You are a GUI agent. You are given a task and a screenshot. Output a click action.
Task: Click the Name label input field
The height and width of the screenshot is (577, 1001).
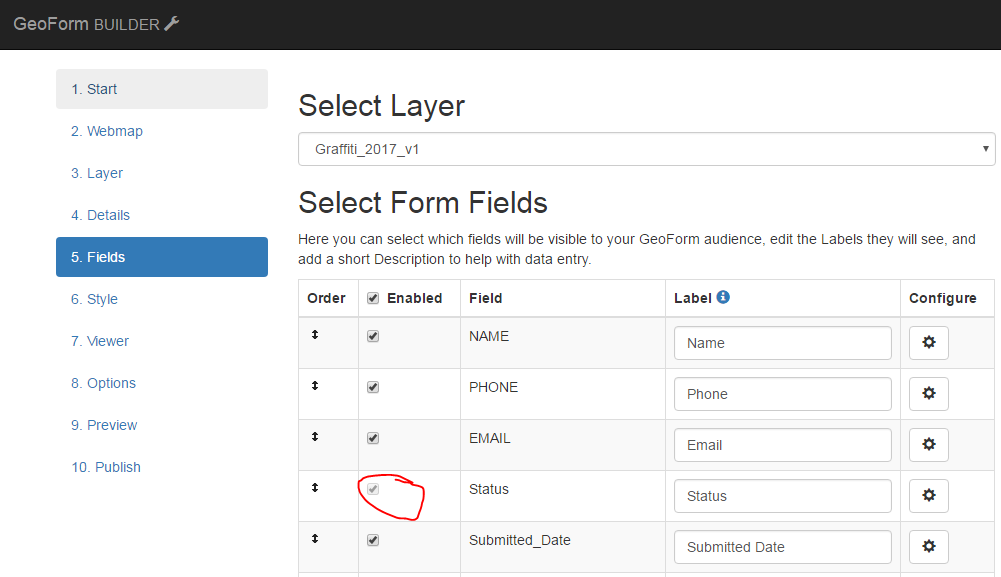click(782, 343)
